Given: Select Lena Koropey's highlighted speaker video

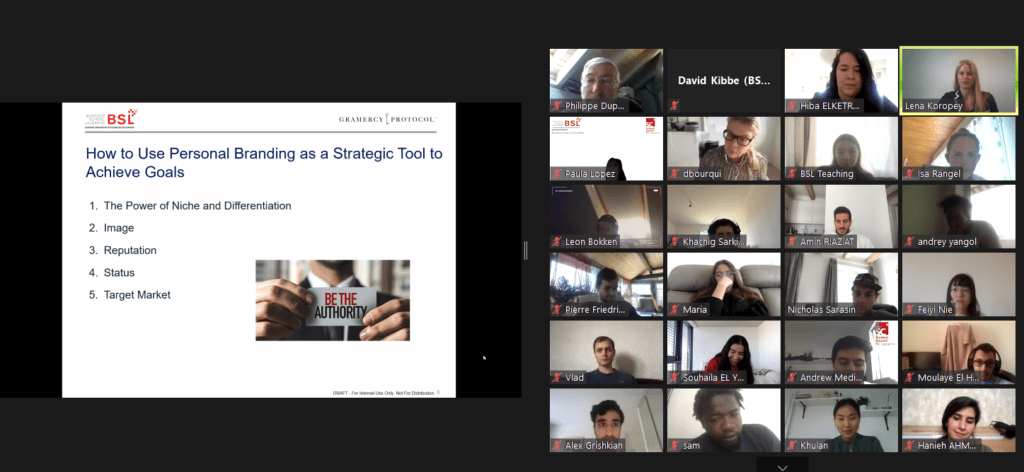Looking at the screenshot, I should [x=957, y=78].
